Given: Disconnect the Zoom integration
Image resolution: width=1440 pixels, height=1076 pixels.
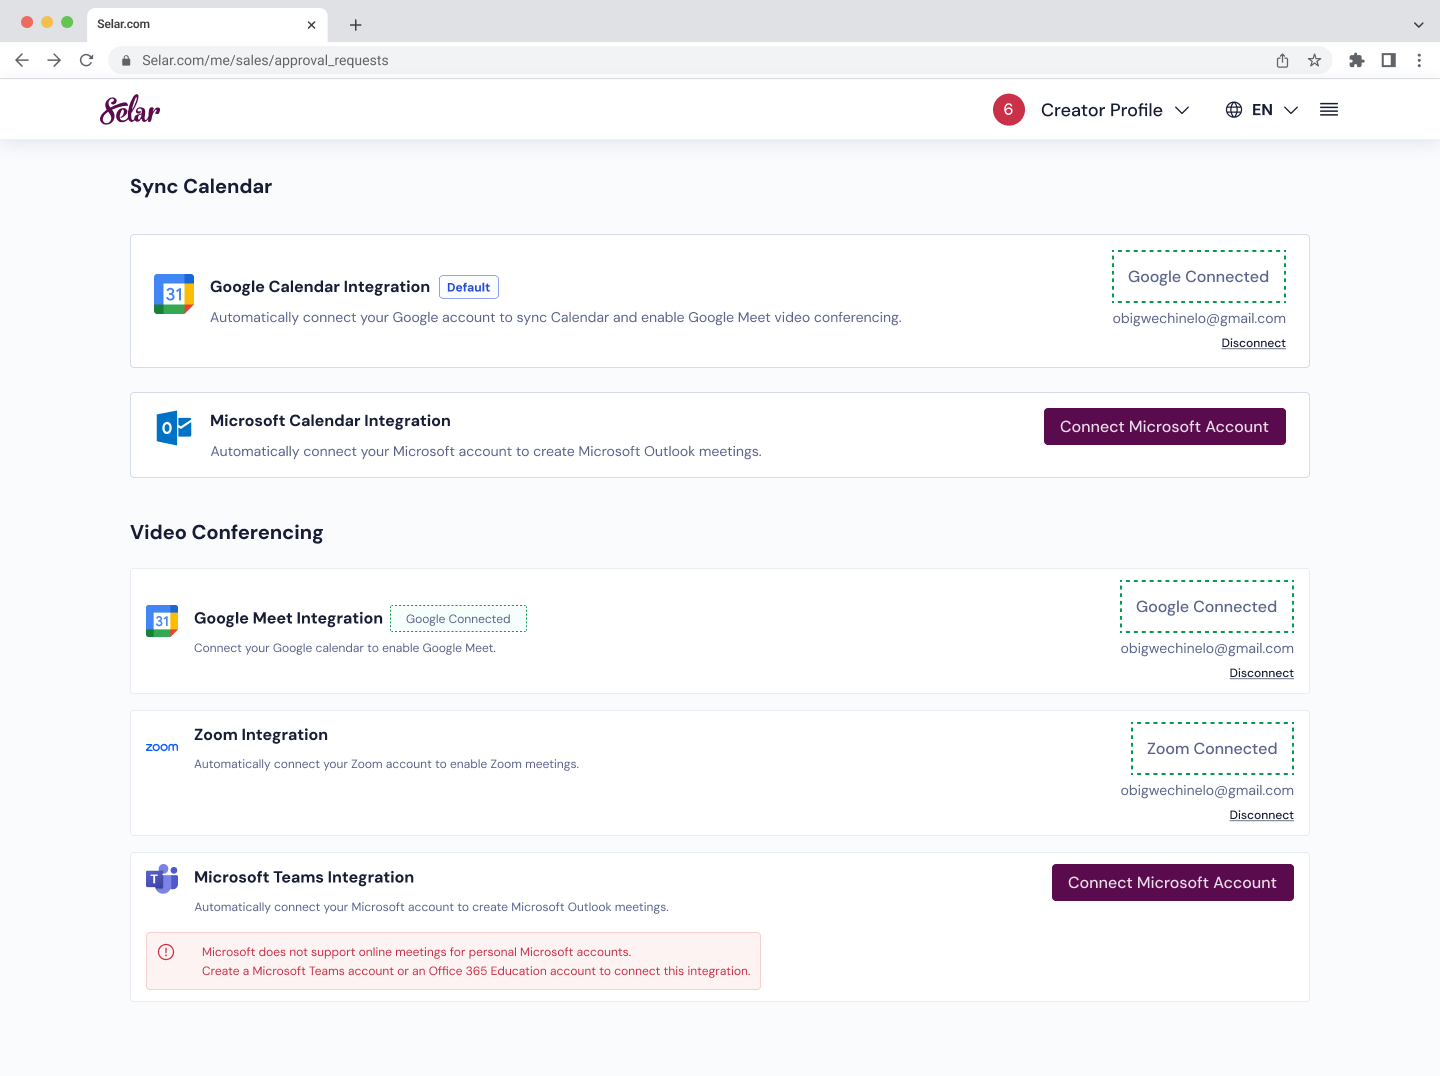Looking at the screenshot, I should tap(1261, 815).
